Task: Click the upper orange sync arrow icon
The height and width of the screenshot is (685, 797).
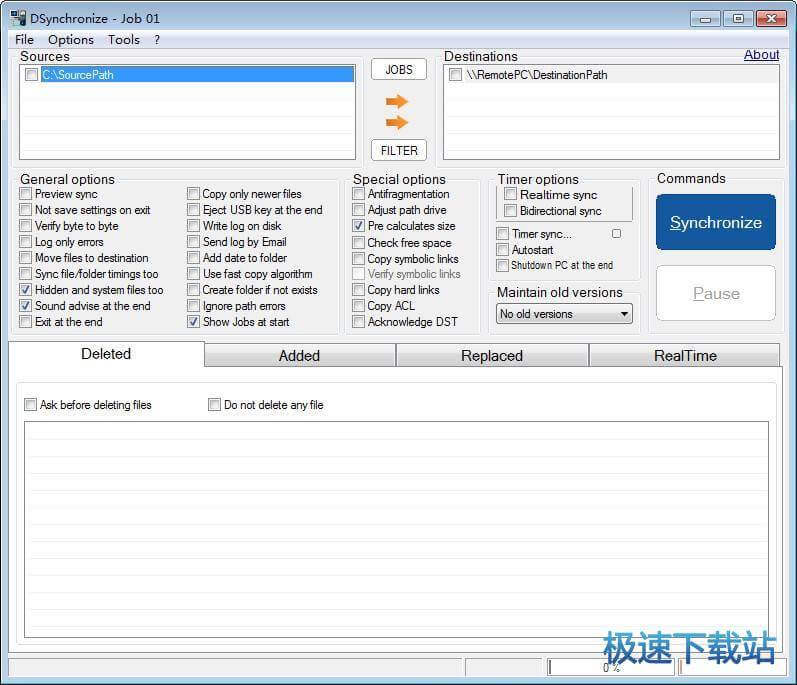Action: (x=397, y=101)
